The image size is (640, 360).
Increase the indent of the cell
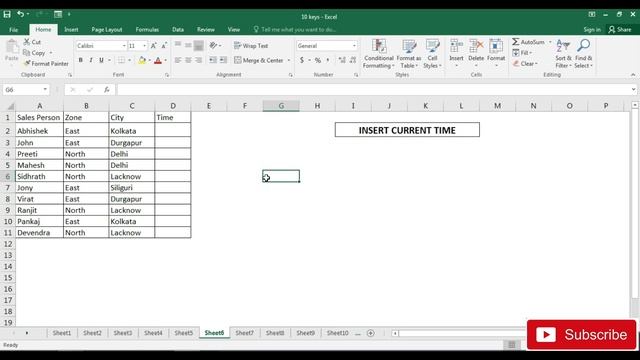[x=223, y=60]
